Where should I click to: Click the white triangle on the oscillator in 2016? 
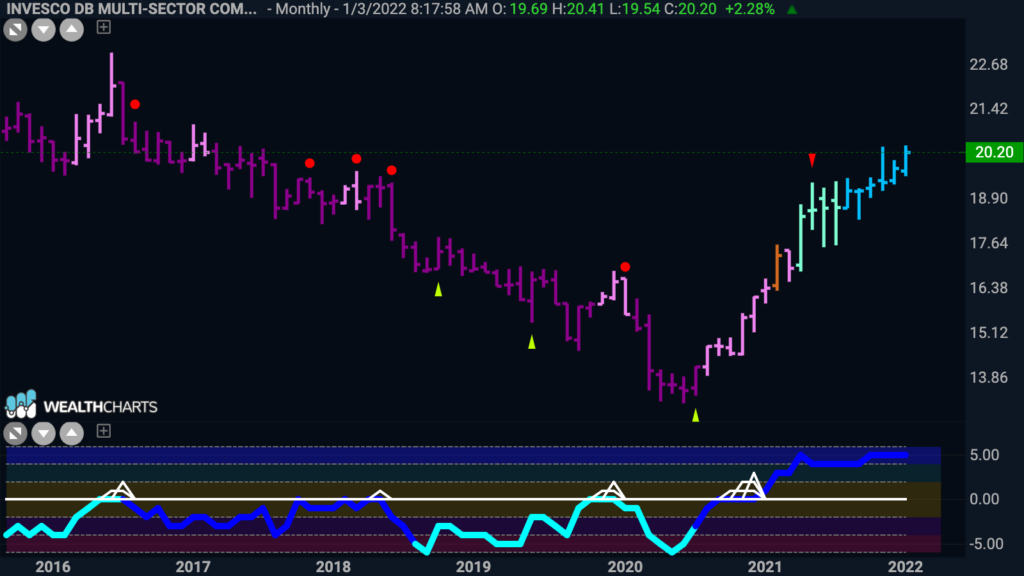coord(121,490)
